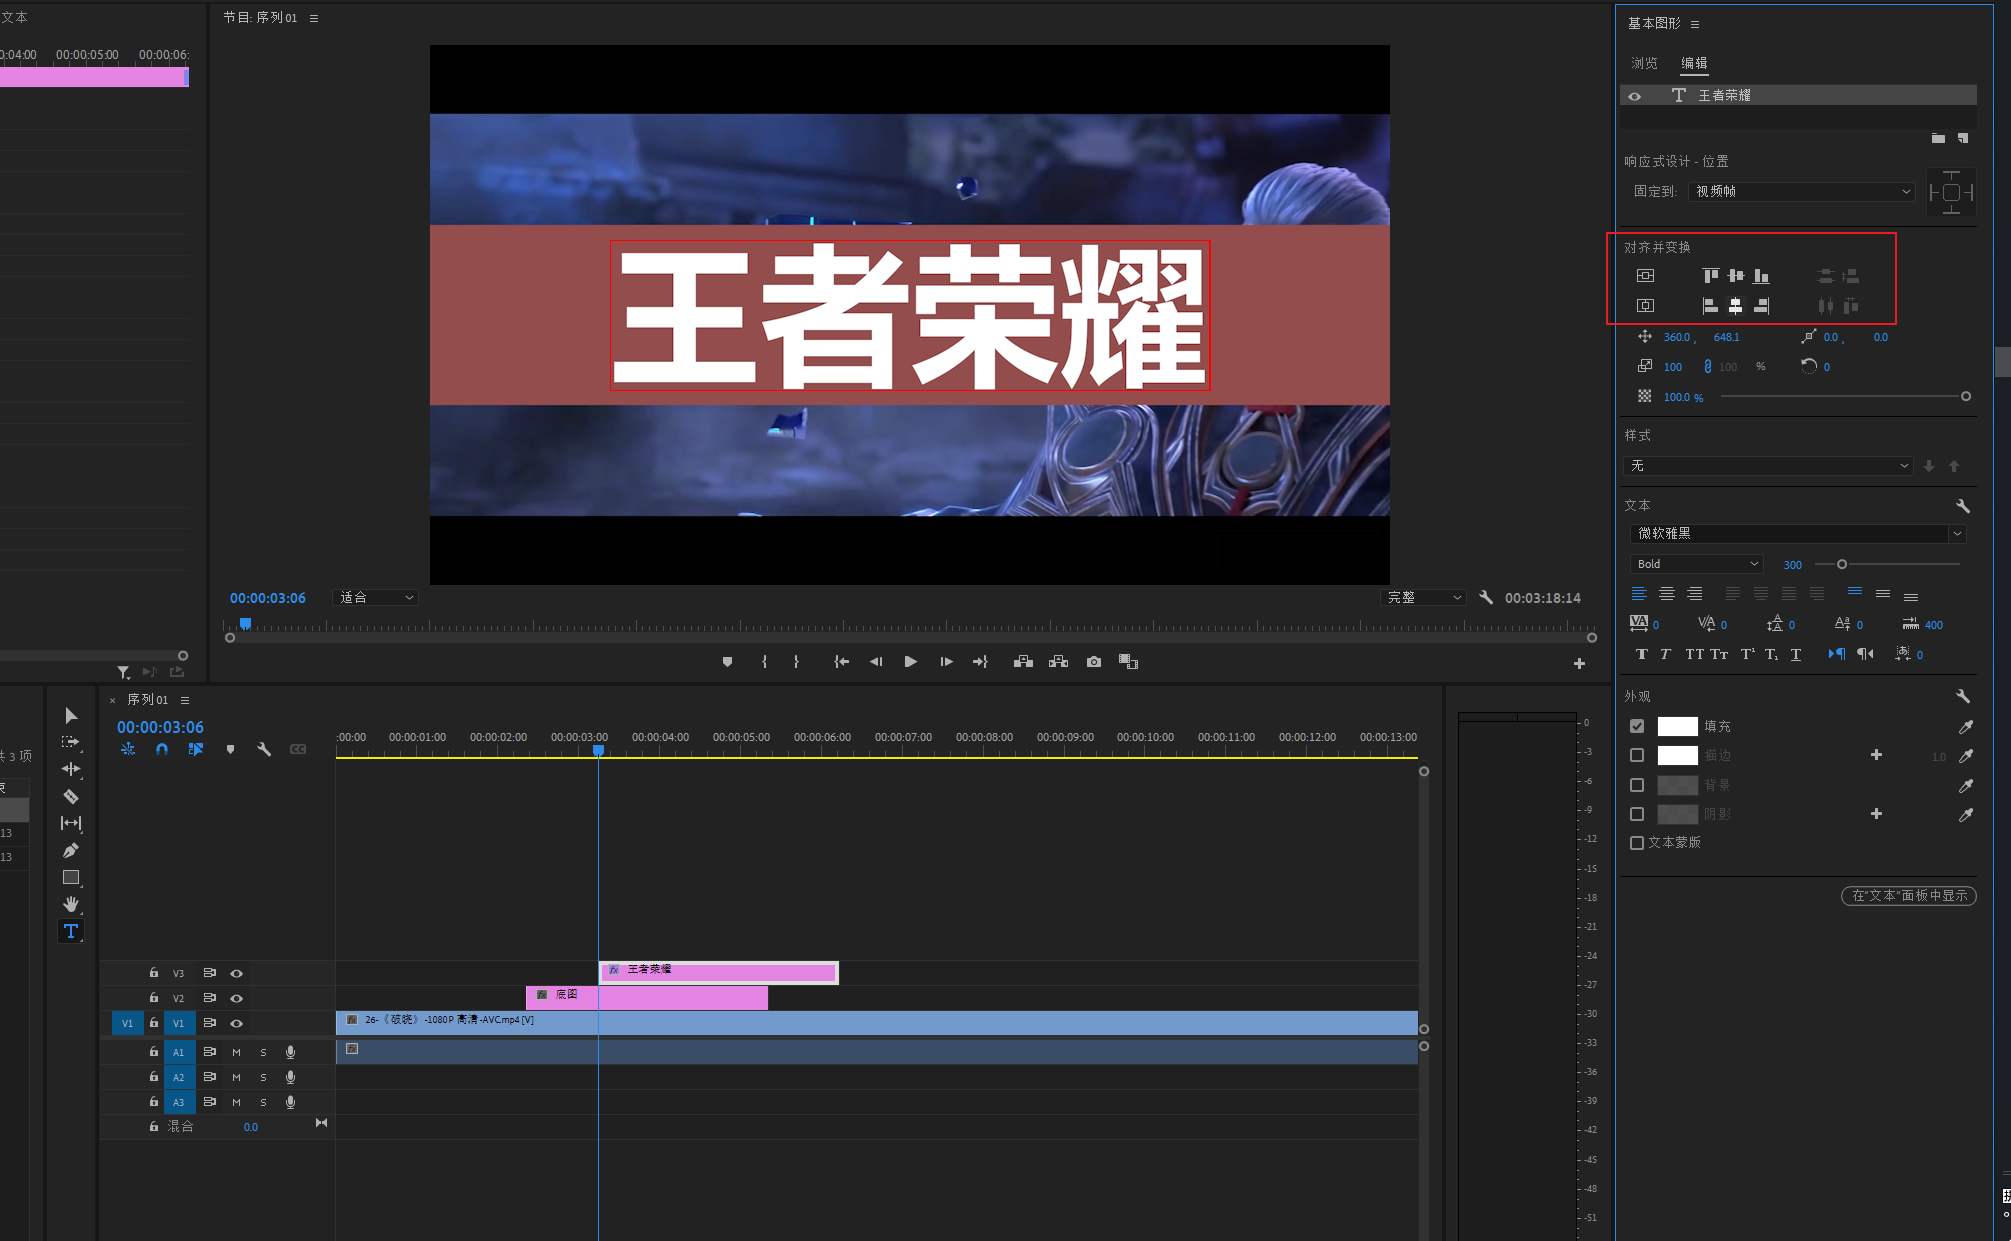The height and width of the screenshot is (1241, 2011).
Task: Click the Export Frame camera icon
Action: (x=1093, y=662)
